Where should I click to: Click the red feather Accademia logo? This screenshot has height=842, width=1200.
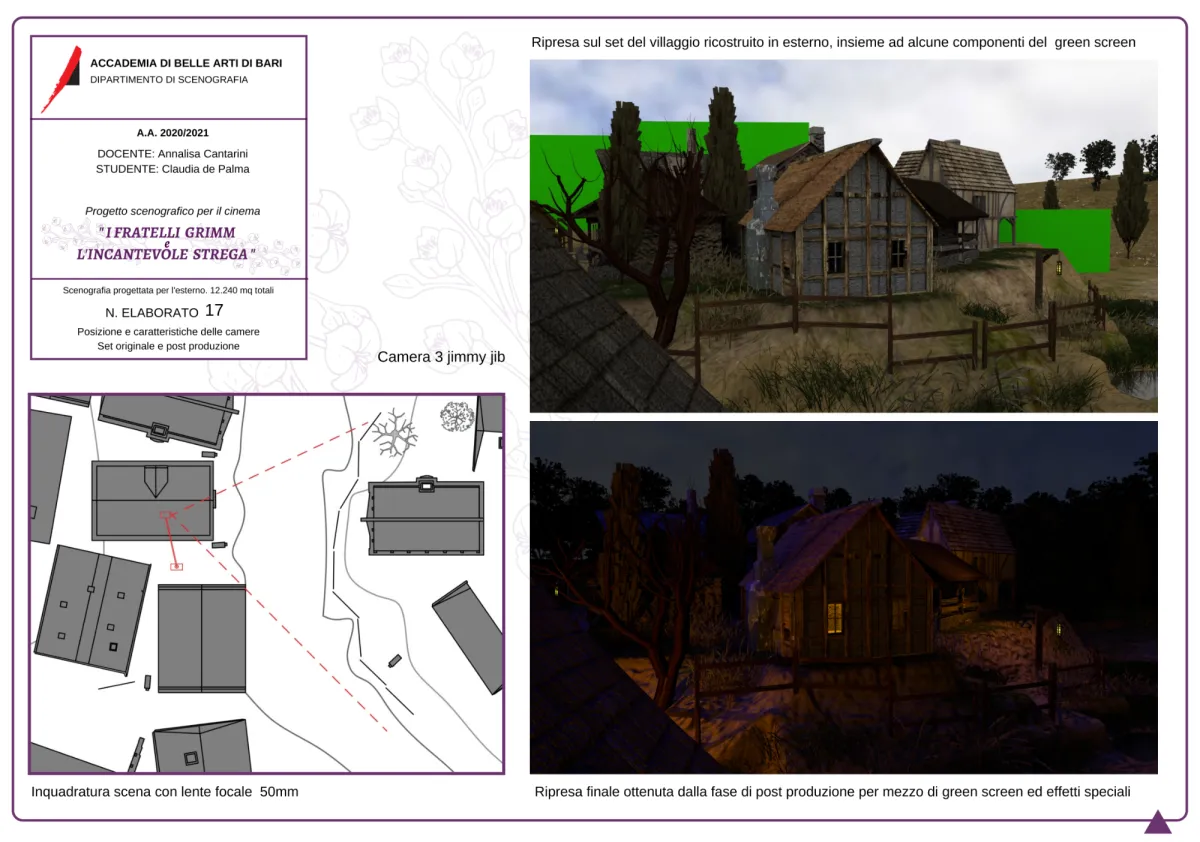[61, 79]
